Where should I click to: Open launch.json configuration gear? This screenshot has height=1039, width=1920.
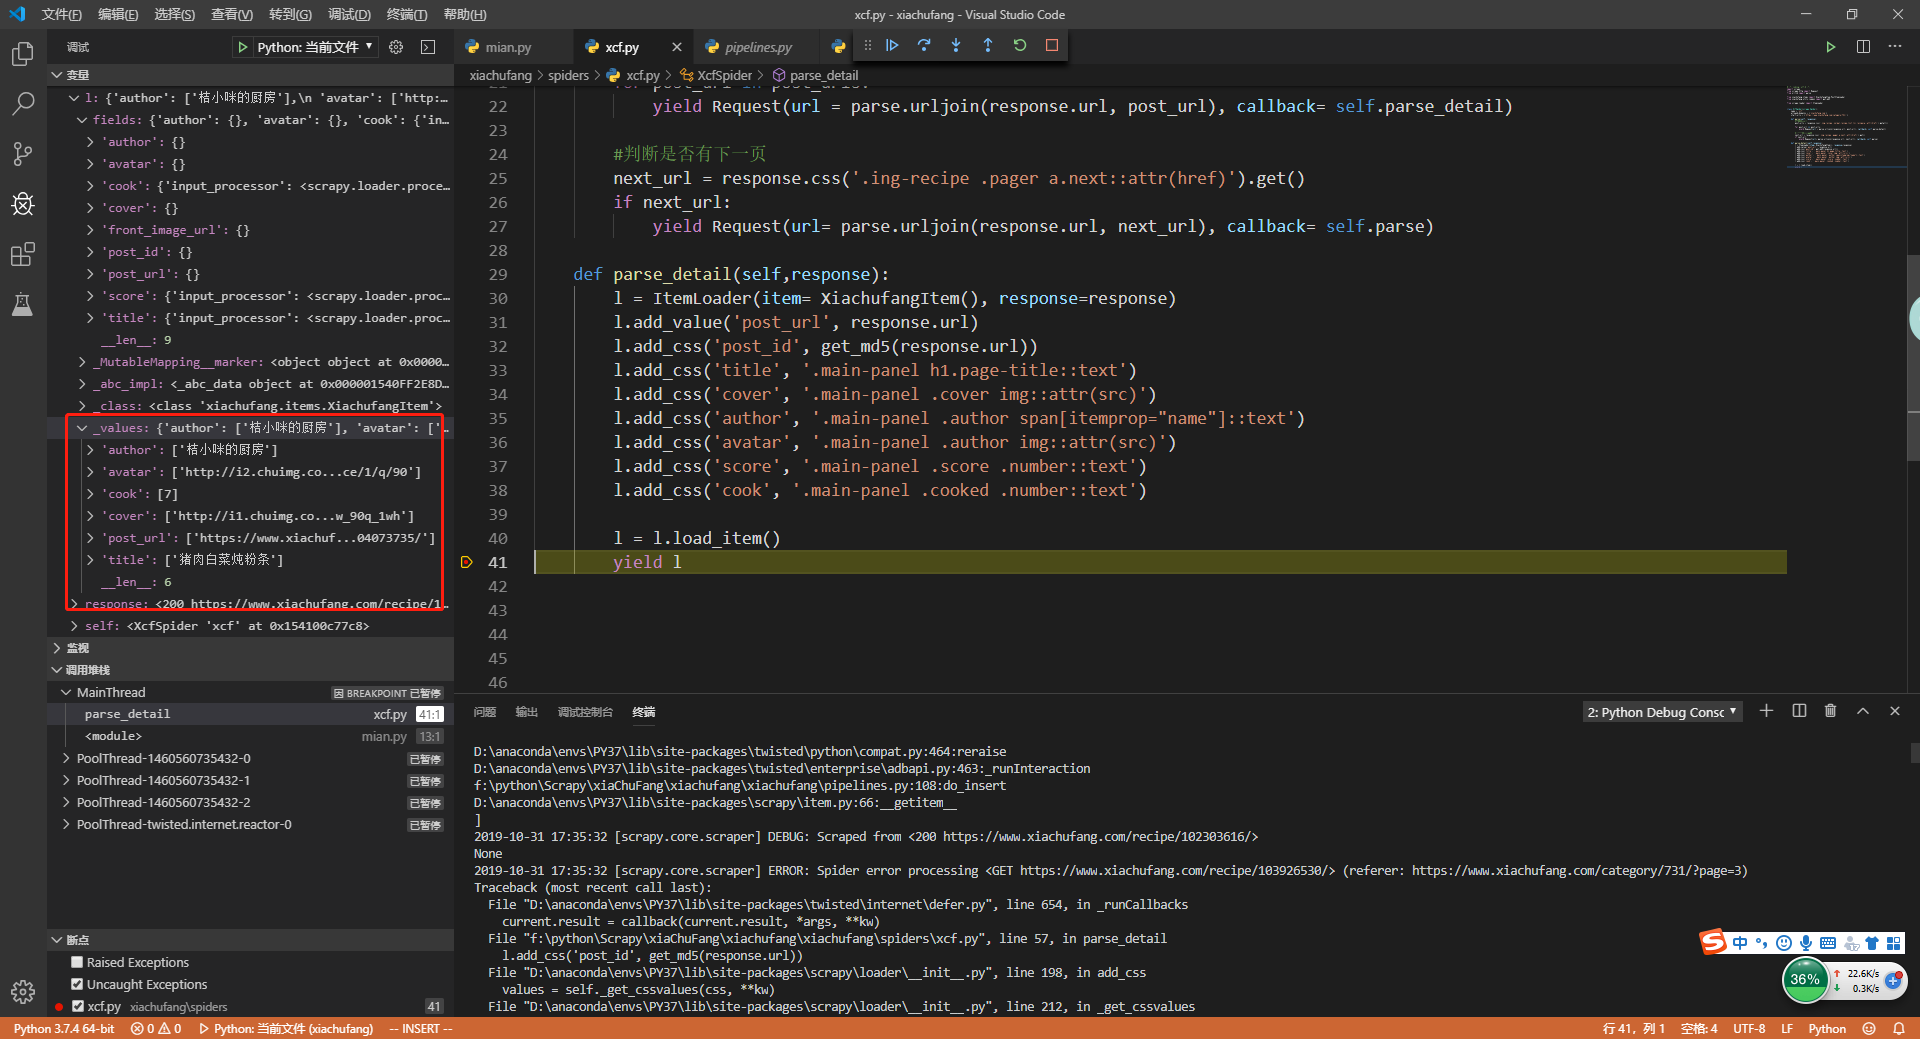tap(396, 47)
